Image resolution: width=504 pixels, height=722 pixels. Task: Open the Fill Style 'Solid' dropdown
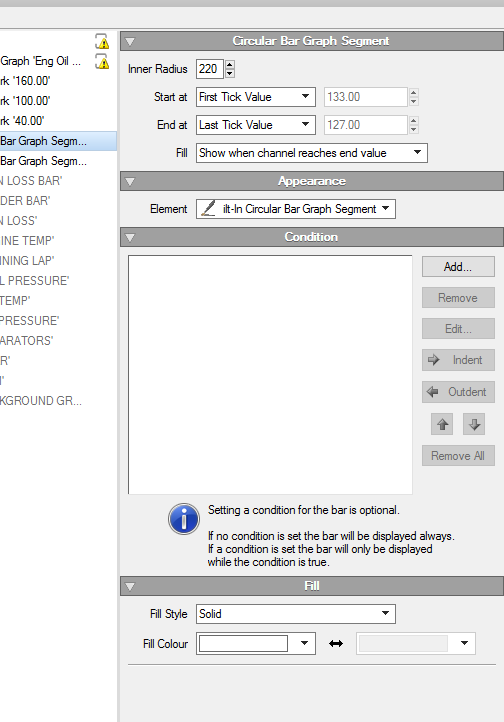click(x=295, y=614)
